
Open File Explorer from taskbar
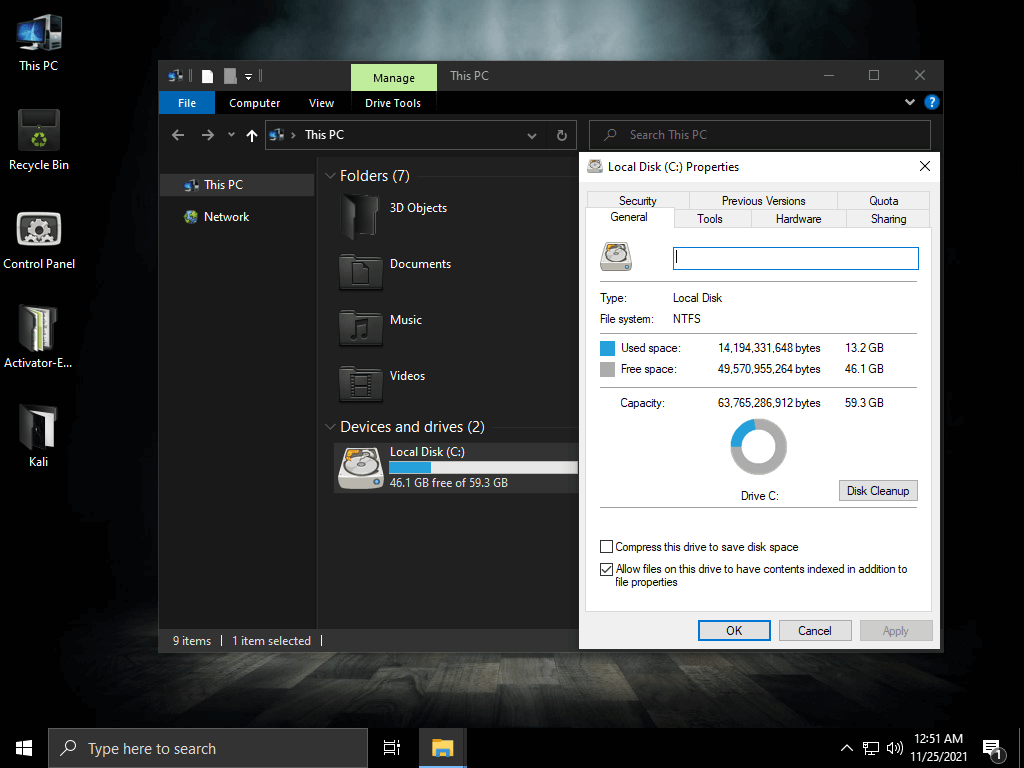(x=443, y=748)
